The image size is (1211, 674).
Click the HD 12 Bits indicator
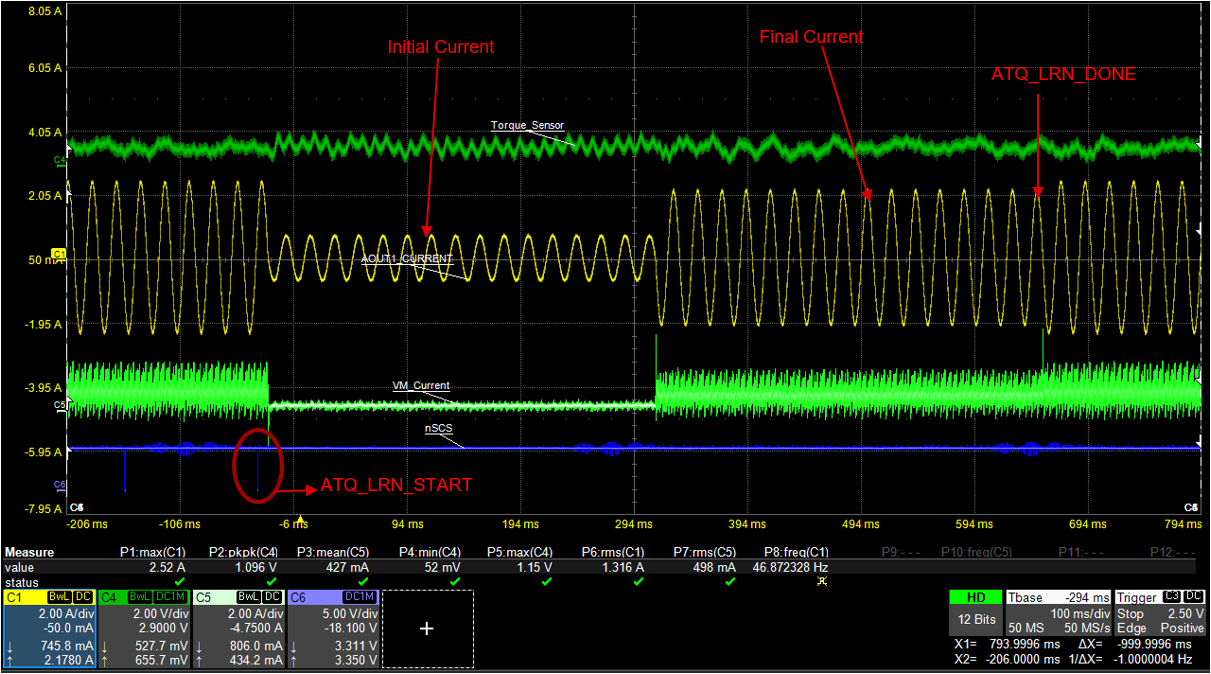click(x=976, y=611)
